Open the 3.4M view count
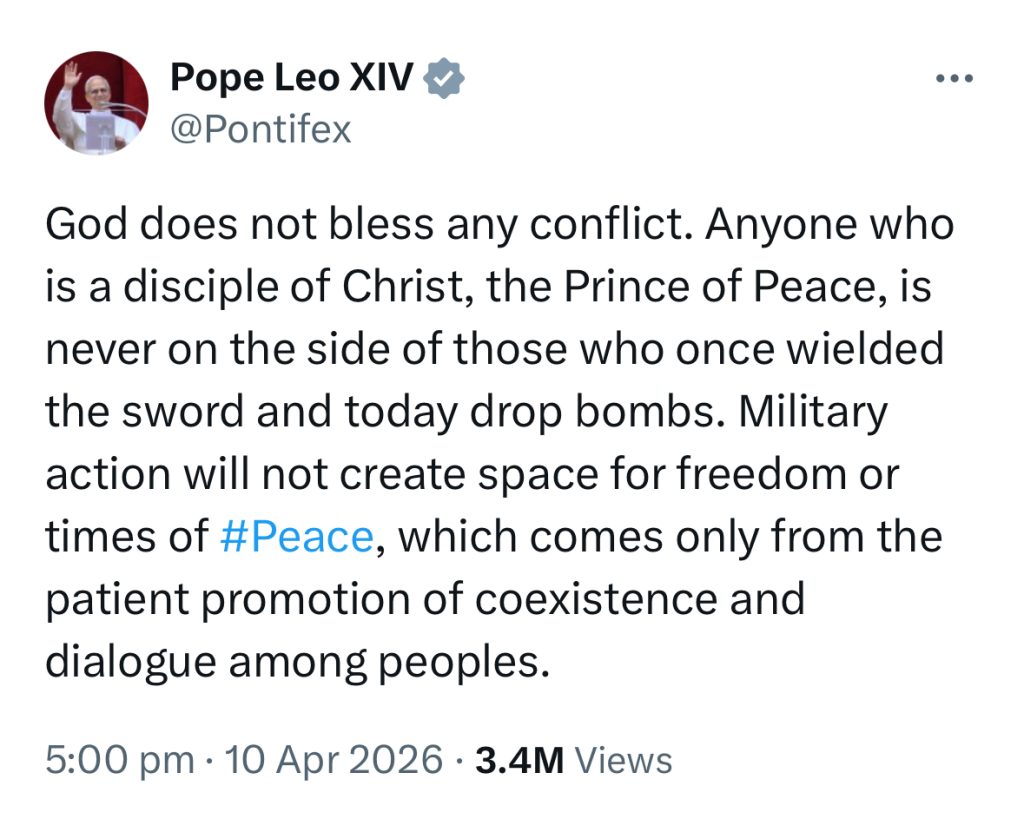This screenshot has height=819, width=1024. coord(519,760)
